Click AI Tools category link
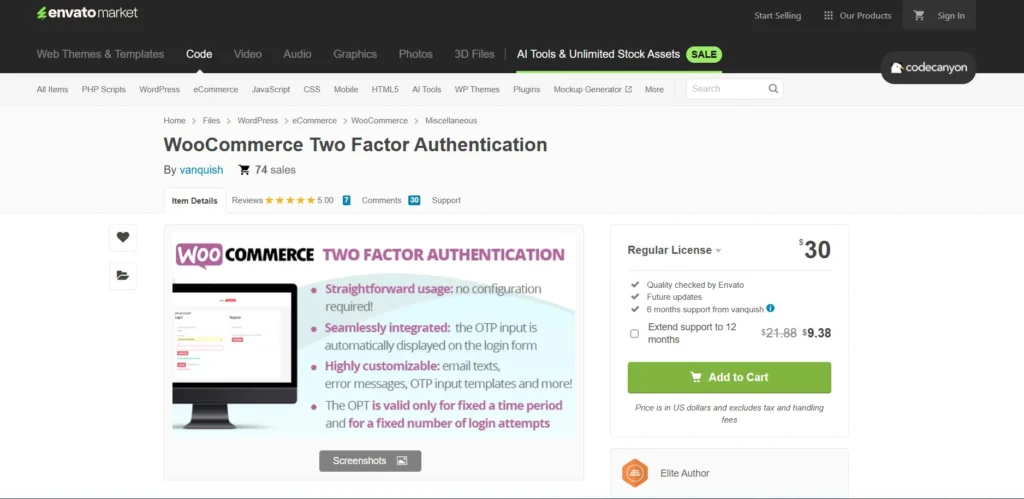The image size is (1024, 499). coord(426,89)
